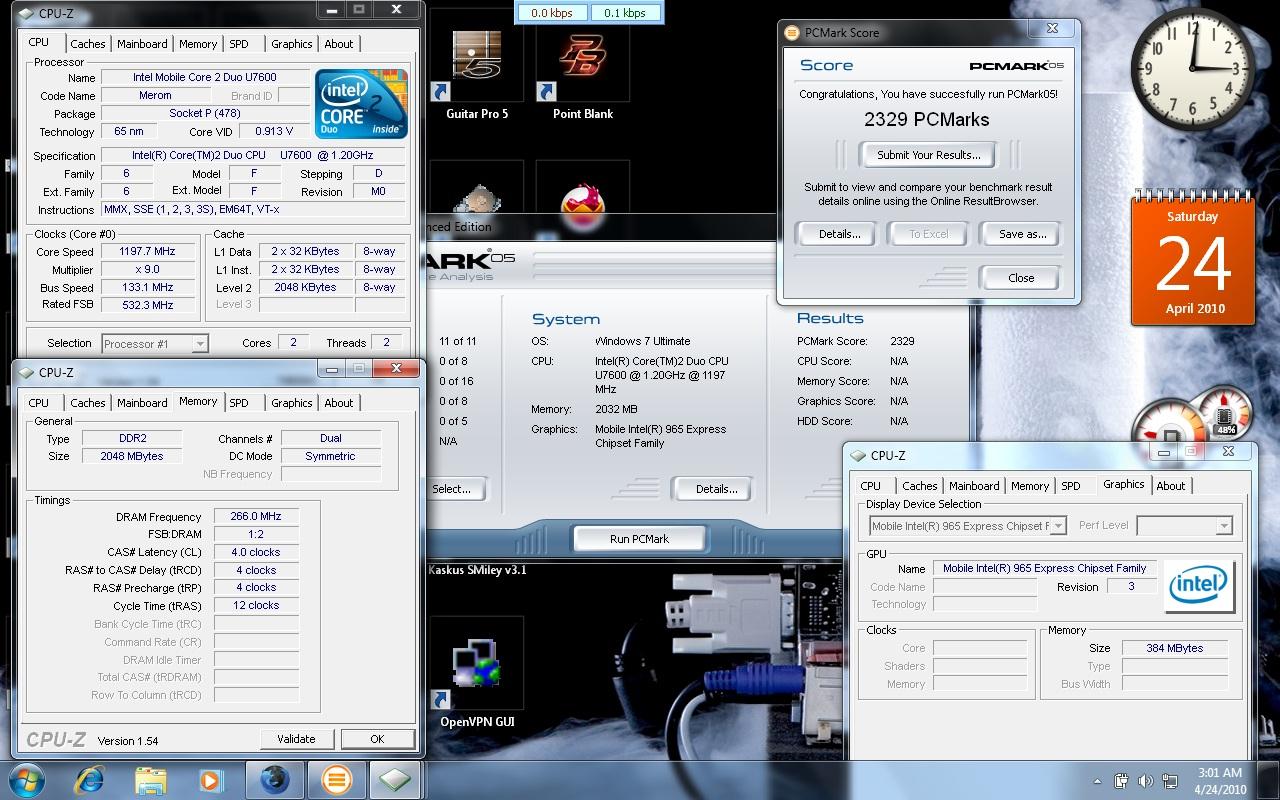This screenshot has height=800, width=1280.
Task: Click the orange calendar gadget showing Saturday 24
Action: click(x=1194, y=262)
